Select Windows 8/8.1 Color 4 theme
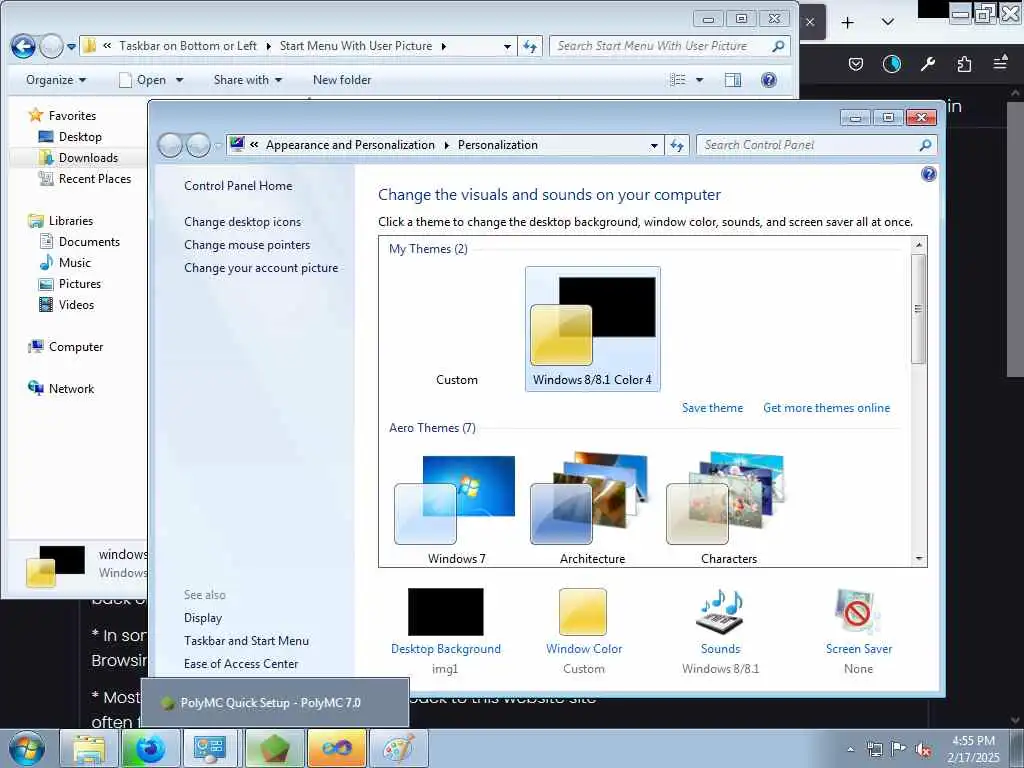Image resolution: width=1024 pixels, height=768 pixels. 592,329
